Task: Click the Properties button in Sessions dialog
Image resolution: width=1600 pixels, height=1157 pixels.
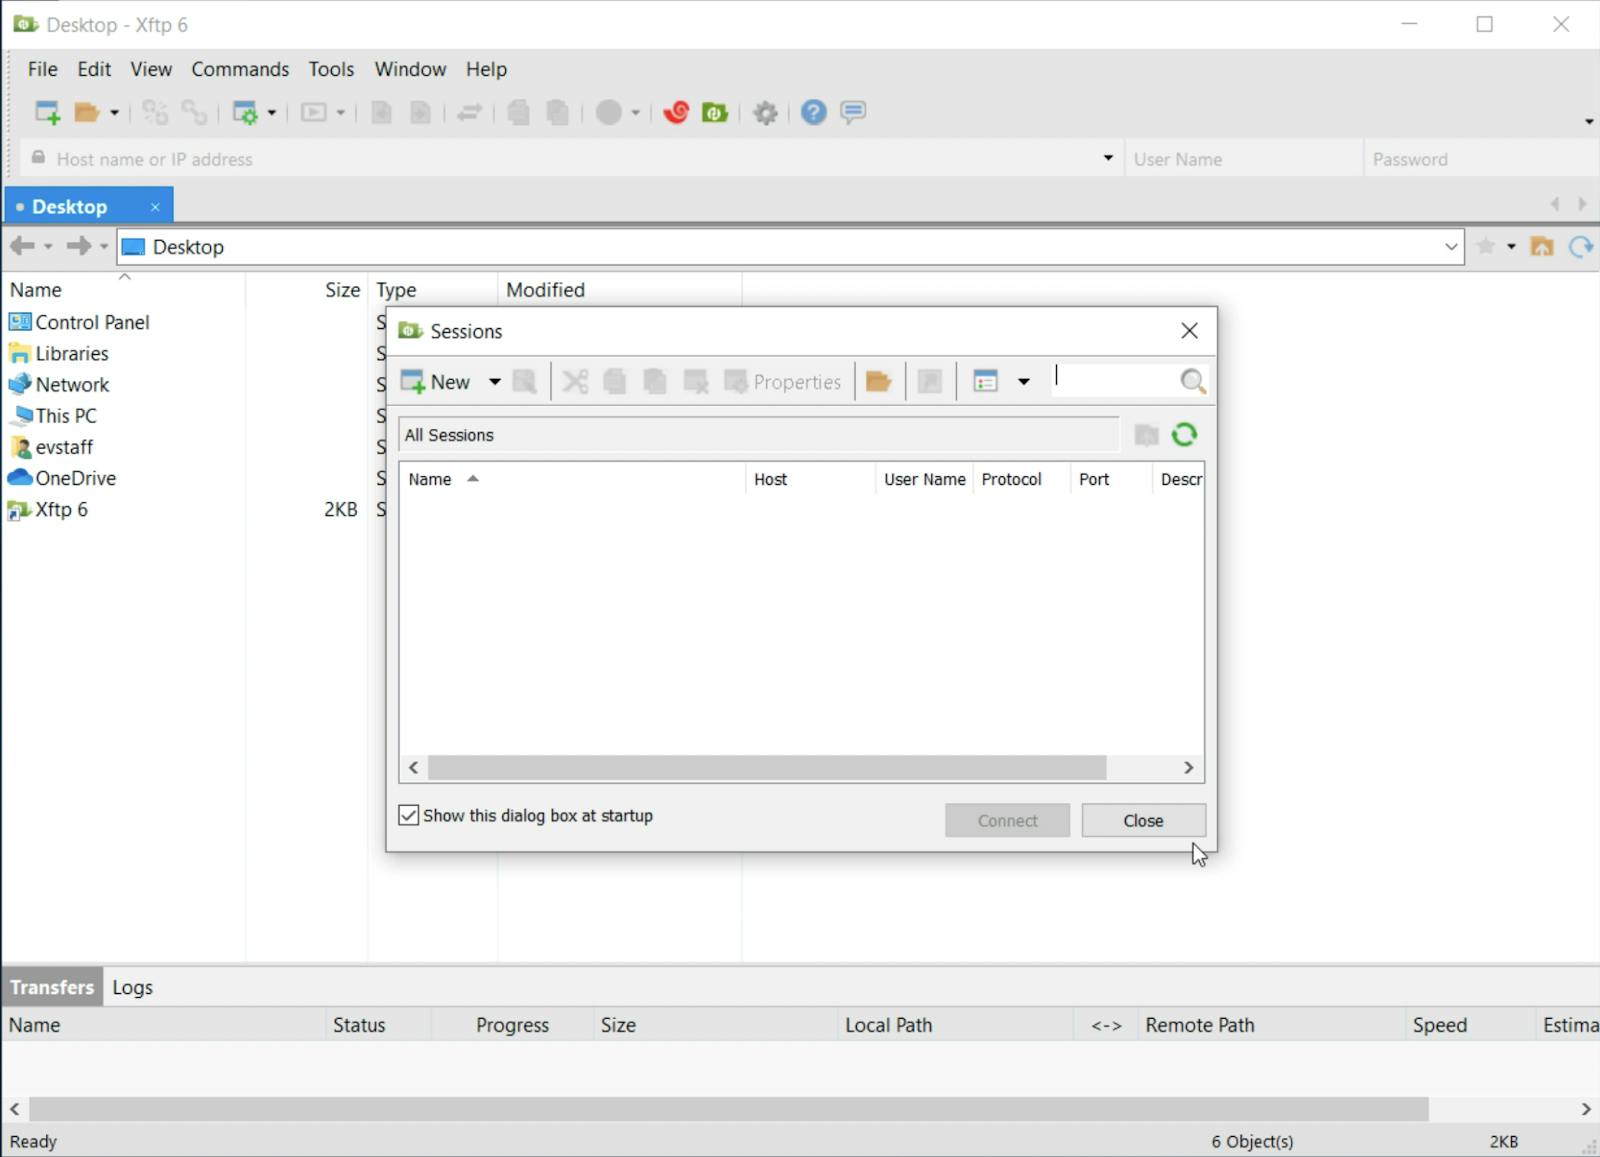Action: point(783,382)
